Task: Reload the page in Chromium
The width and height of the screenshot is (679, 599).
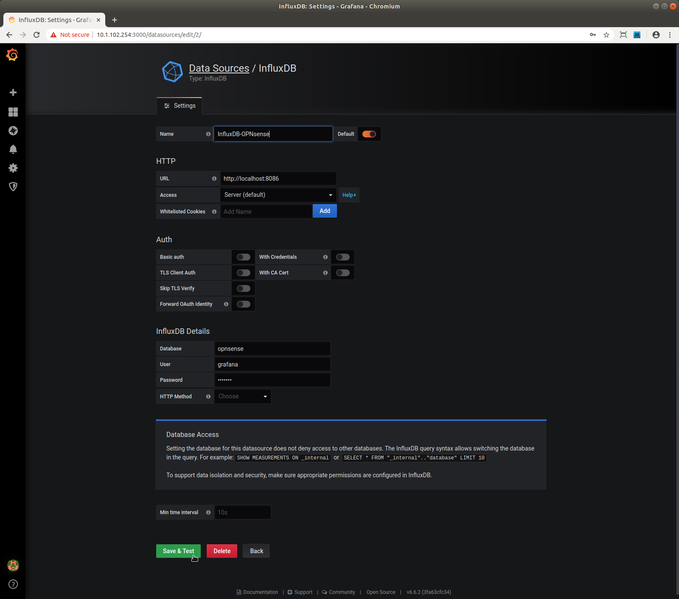Action: pyautogui.click(x=36, y=35)
